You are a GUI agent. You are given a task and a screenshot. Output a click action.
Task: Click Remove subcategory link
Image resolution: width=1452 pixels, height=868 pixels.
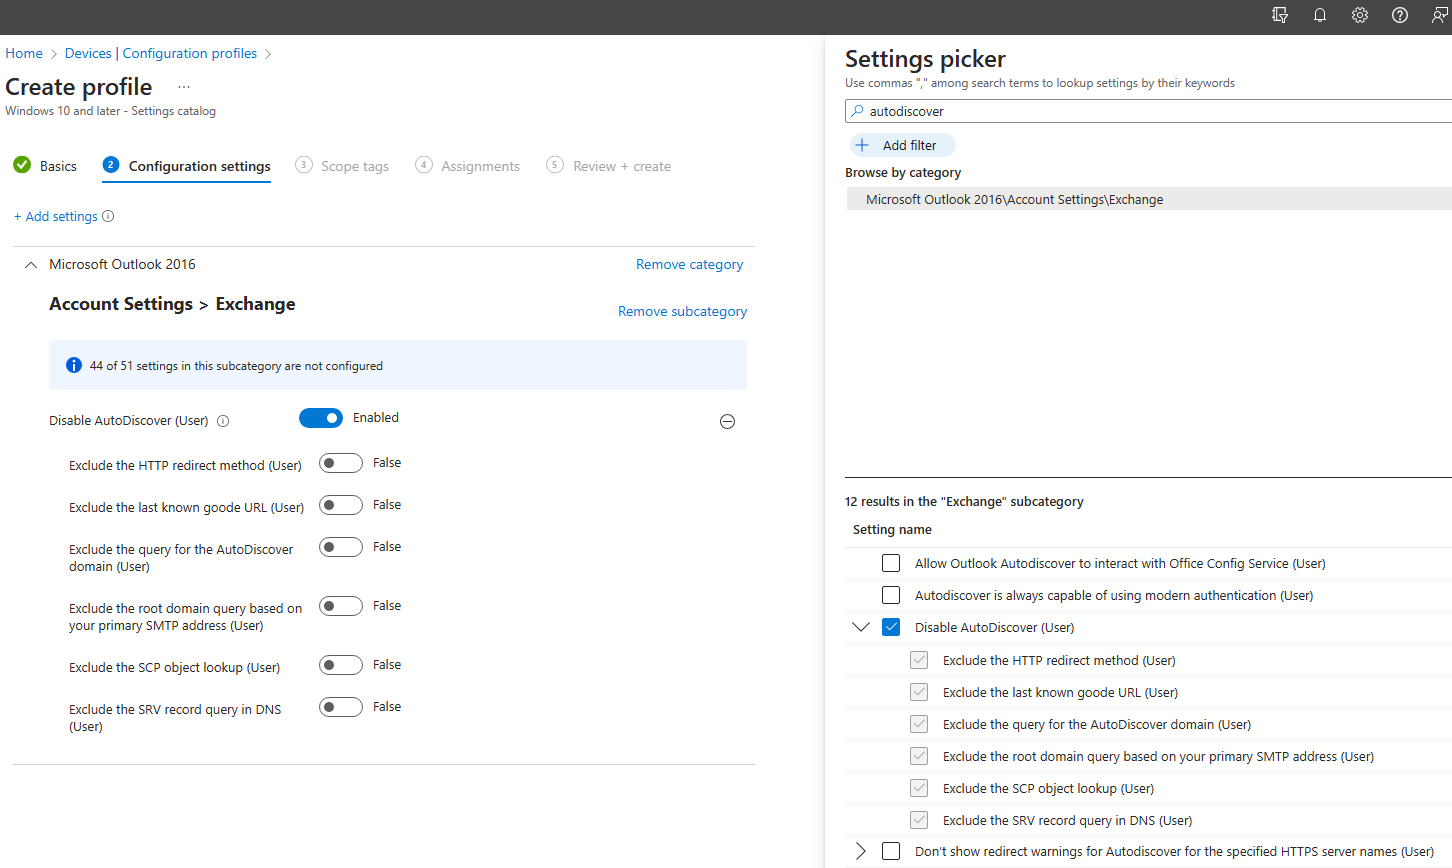(683, 311)
